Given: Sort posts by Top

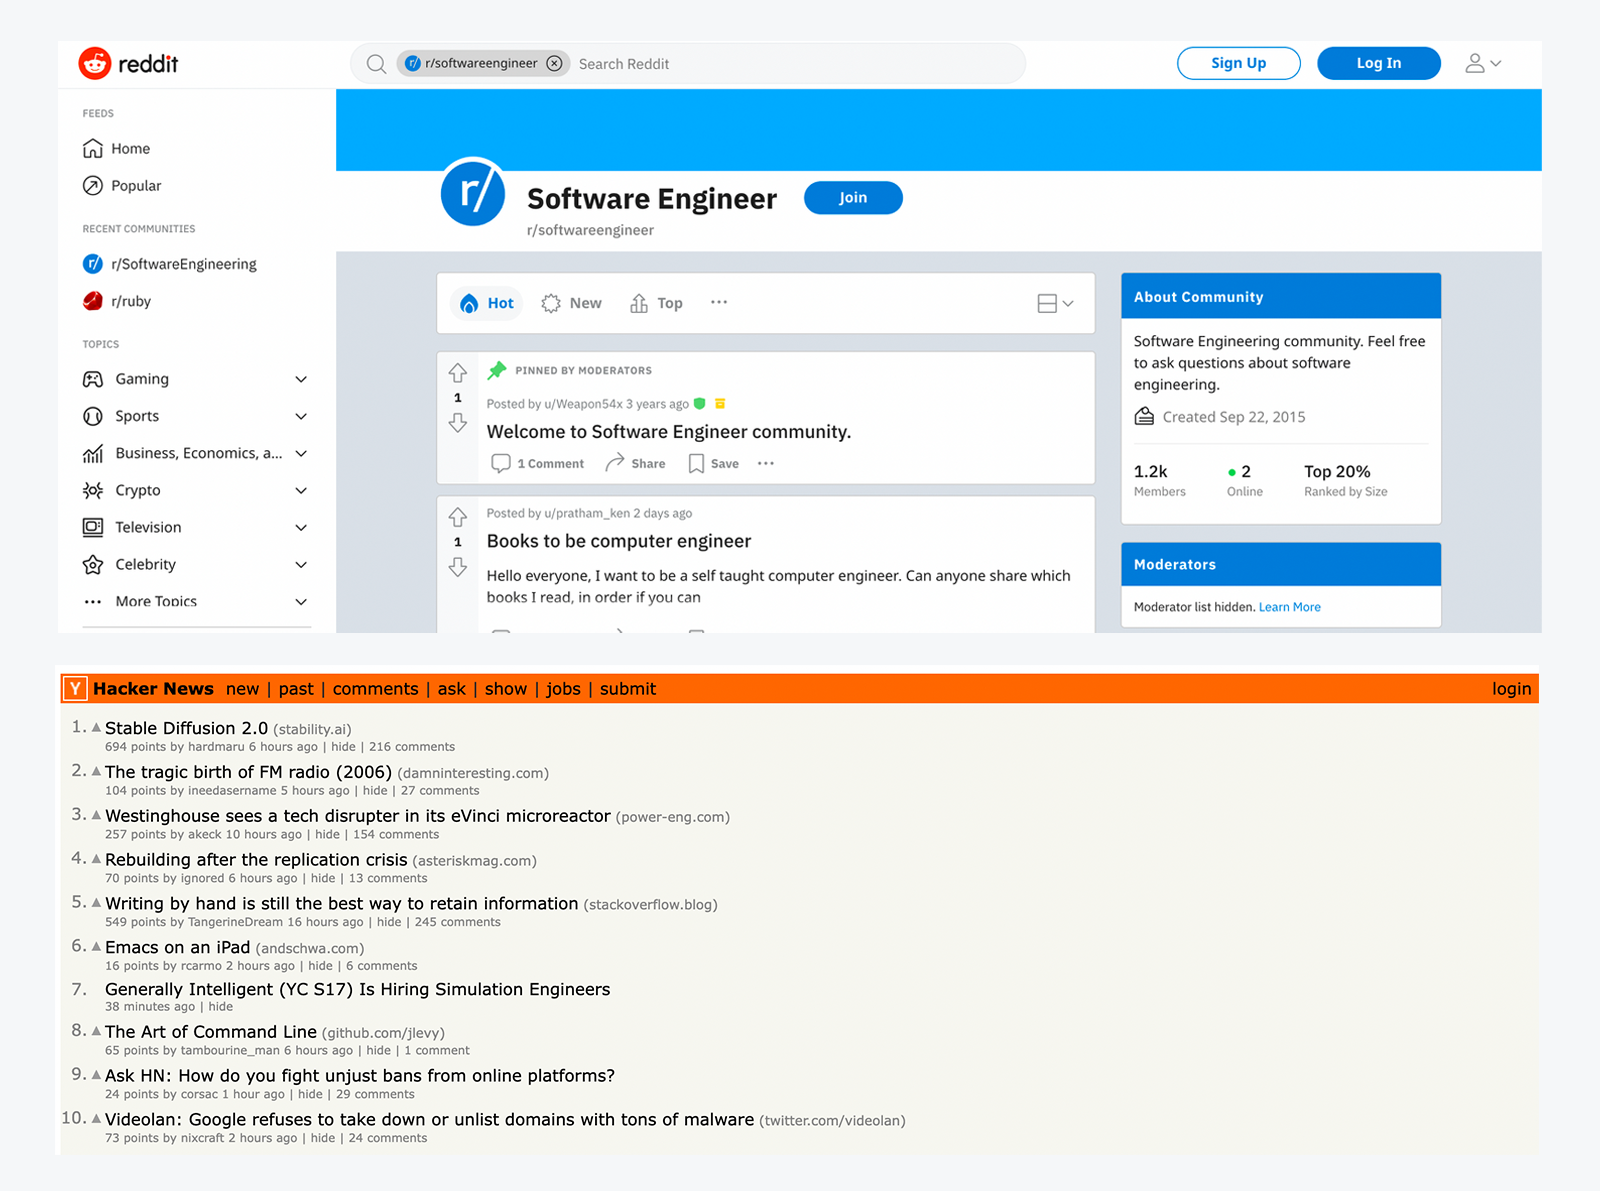Looking at the screenshot, I should coord(657,303).
